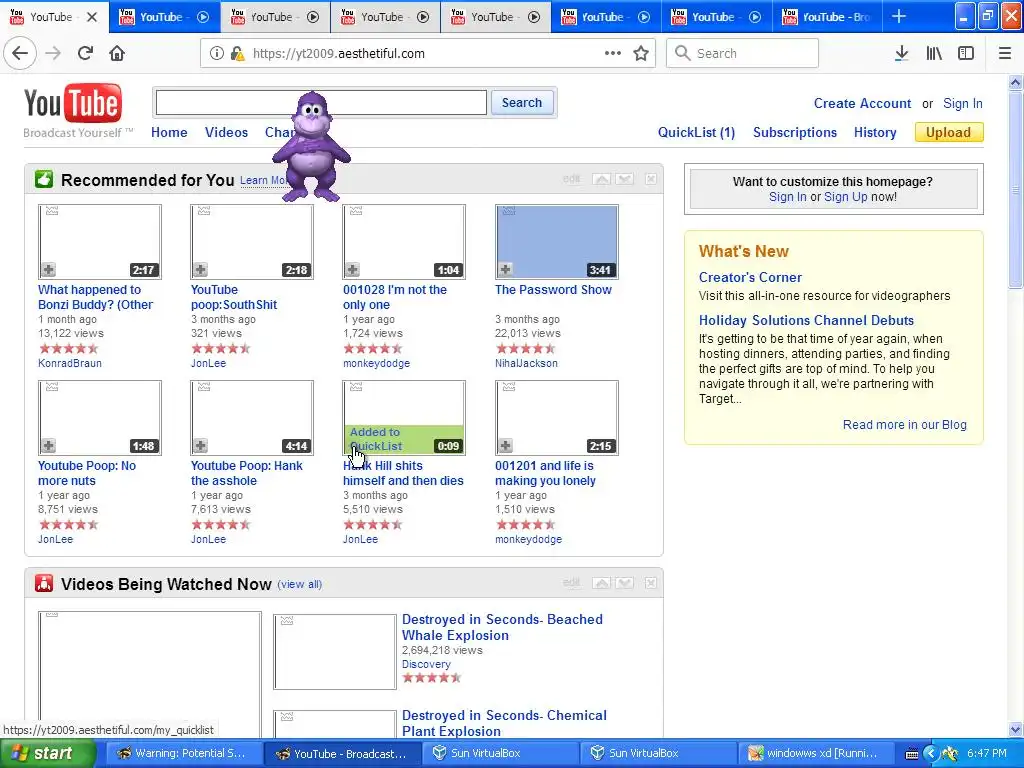Open channel link KonradBraun
The width and height of the screenshot is (1024, 768).
click(70, 363)
